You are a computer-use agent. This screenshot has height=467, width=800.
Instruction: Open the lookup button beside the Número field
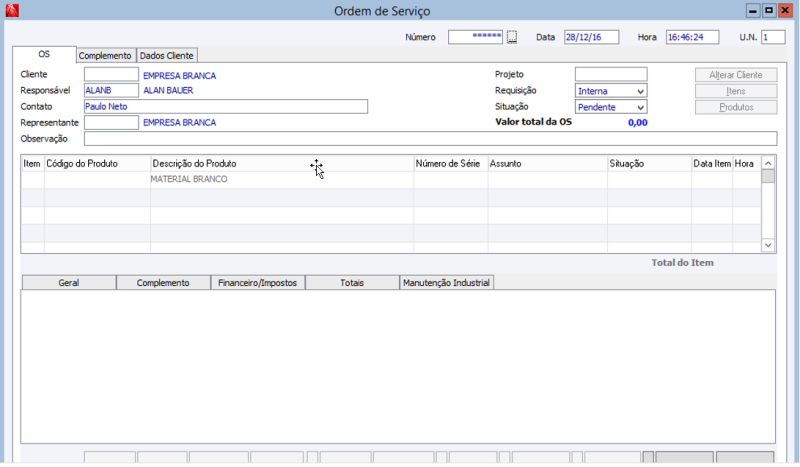pos(512,37)
